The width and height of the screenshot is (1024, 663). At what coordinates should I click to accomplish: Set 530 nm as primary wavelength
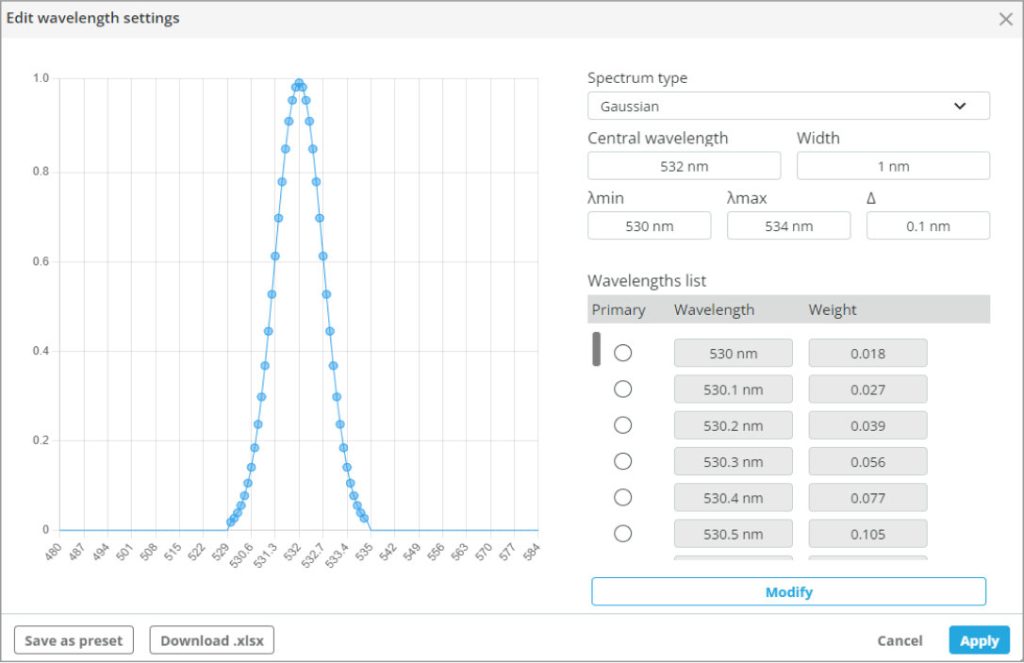623,353
